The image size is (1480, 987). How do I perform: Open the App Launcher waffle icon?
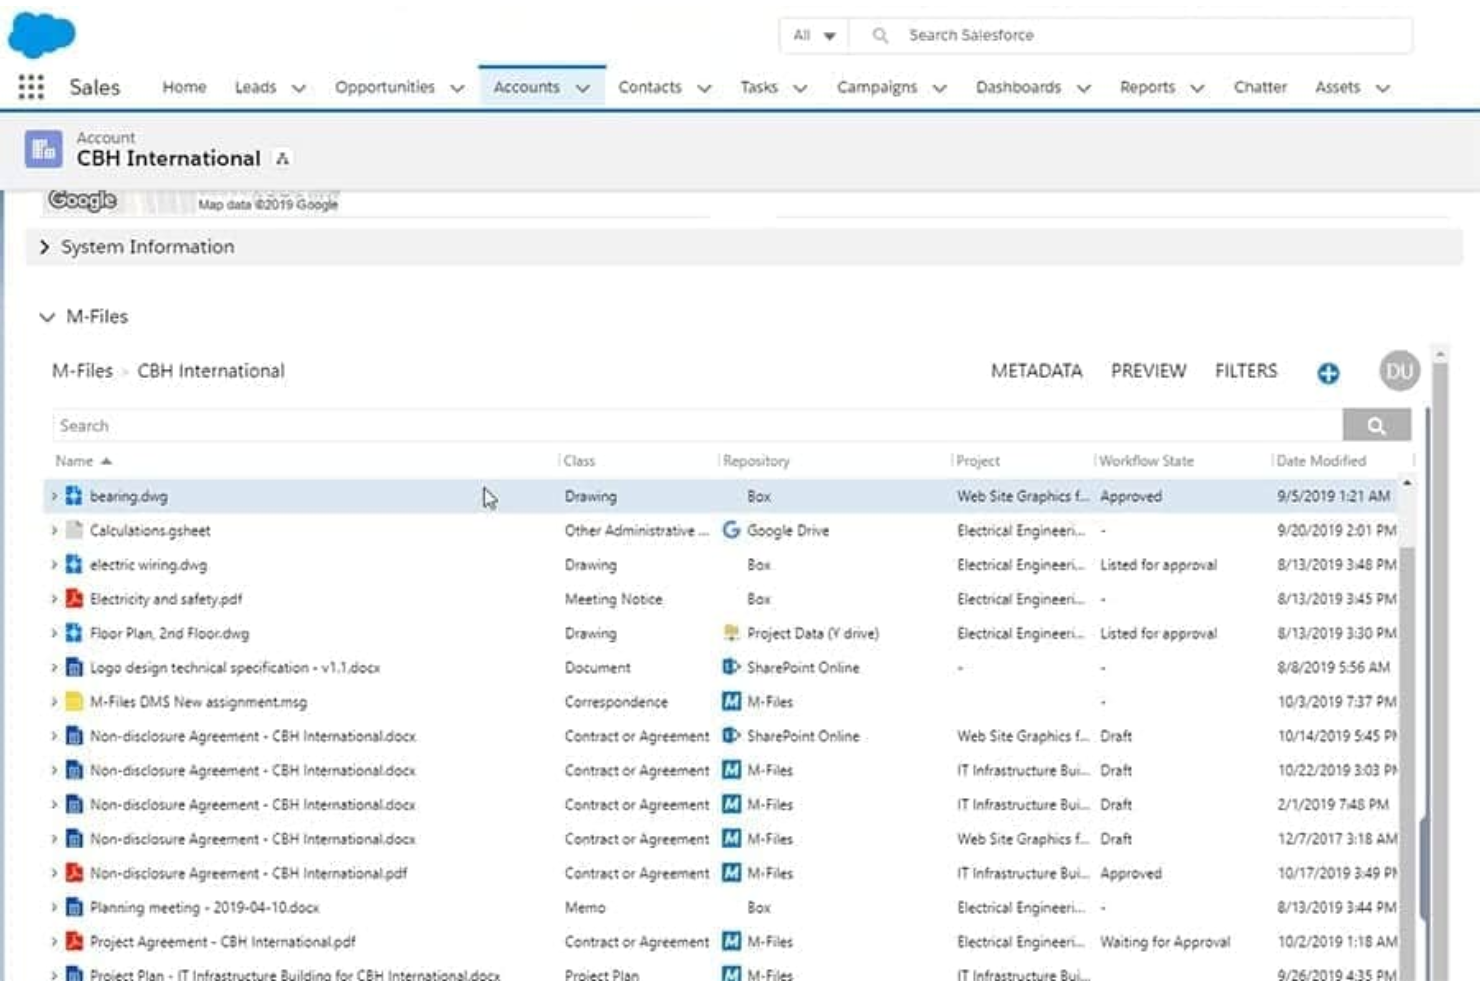(30, 86)
